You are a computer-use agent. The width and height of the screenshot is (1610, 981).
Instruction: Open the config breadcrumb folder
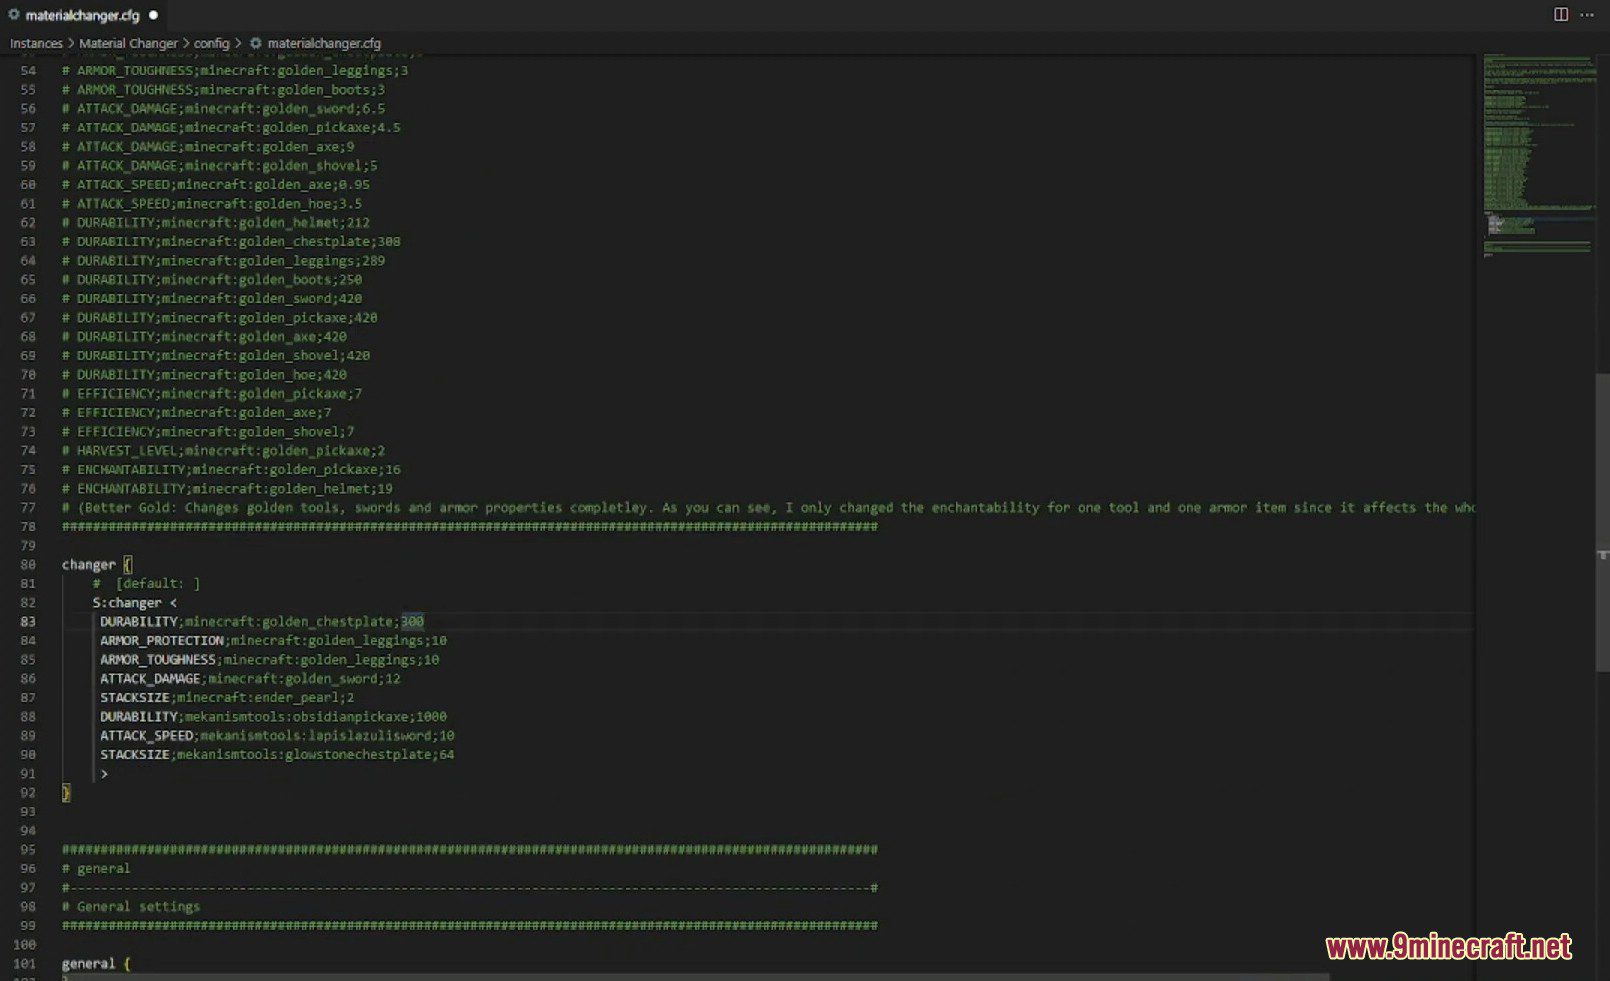pos(212,43)
